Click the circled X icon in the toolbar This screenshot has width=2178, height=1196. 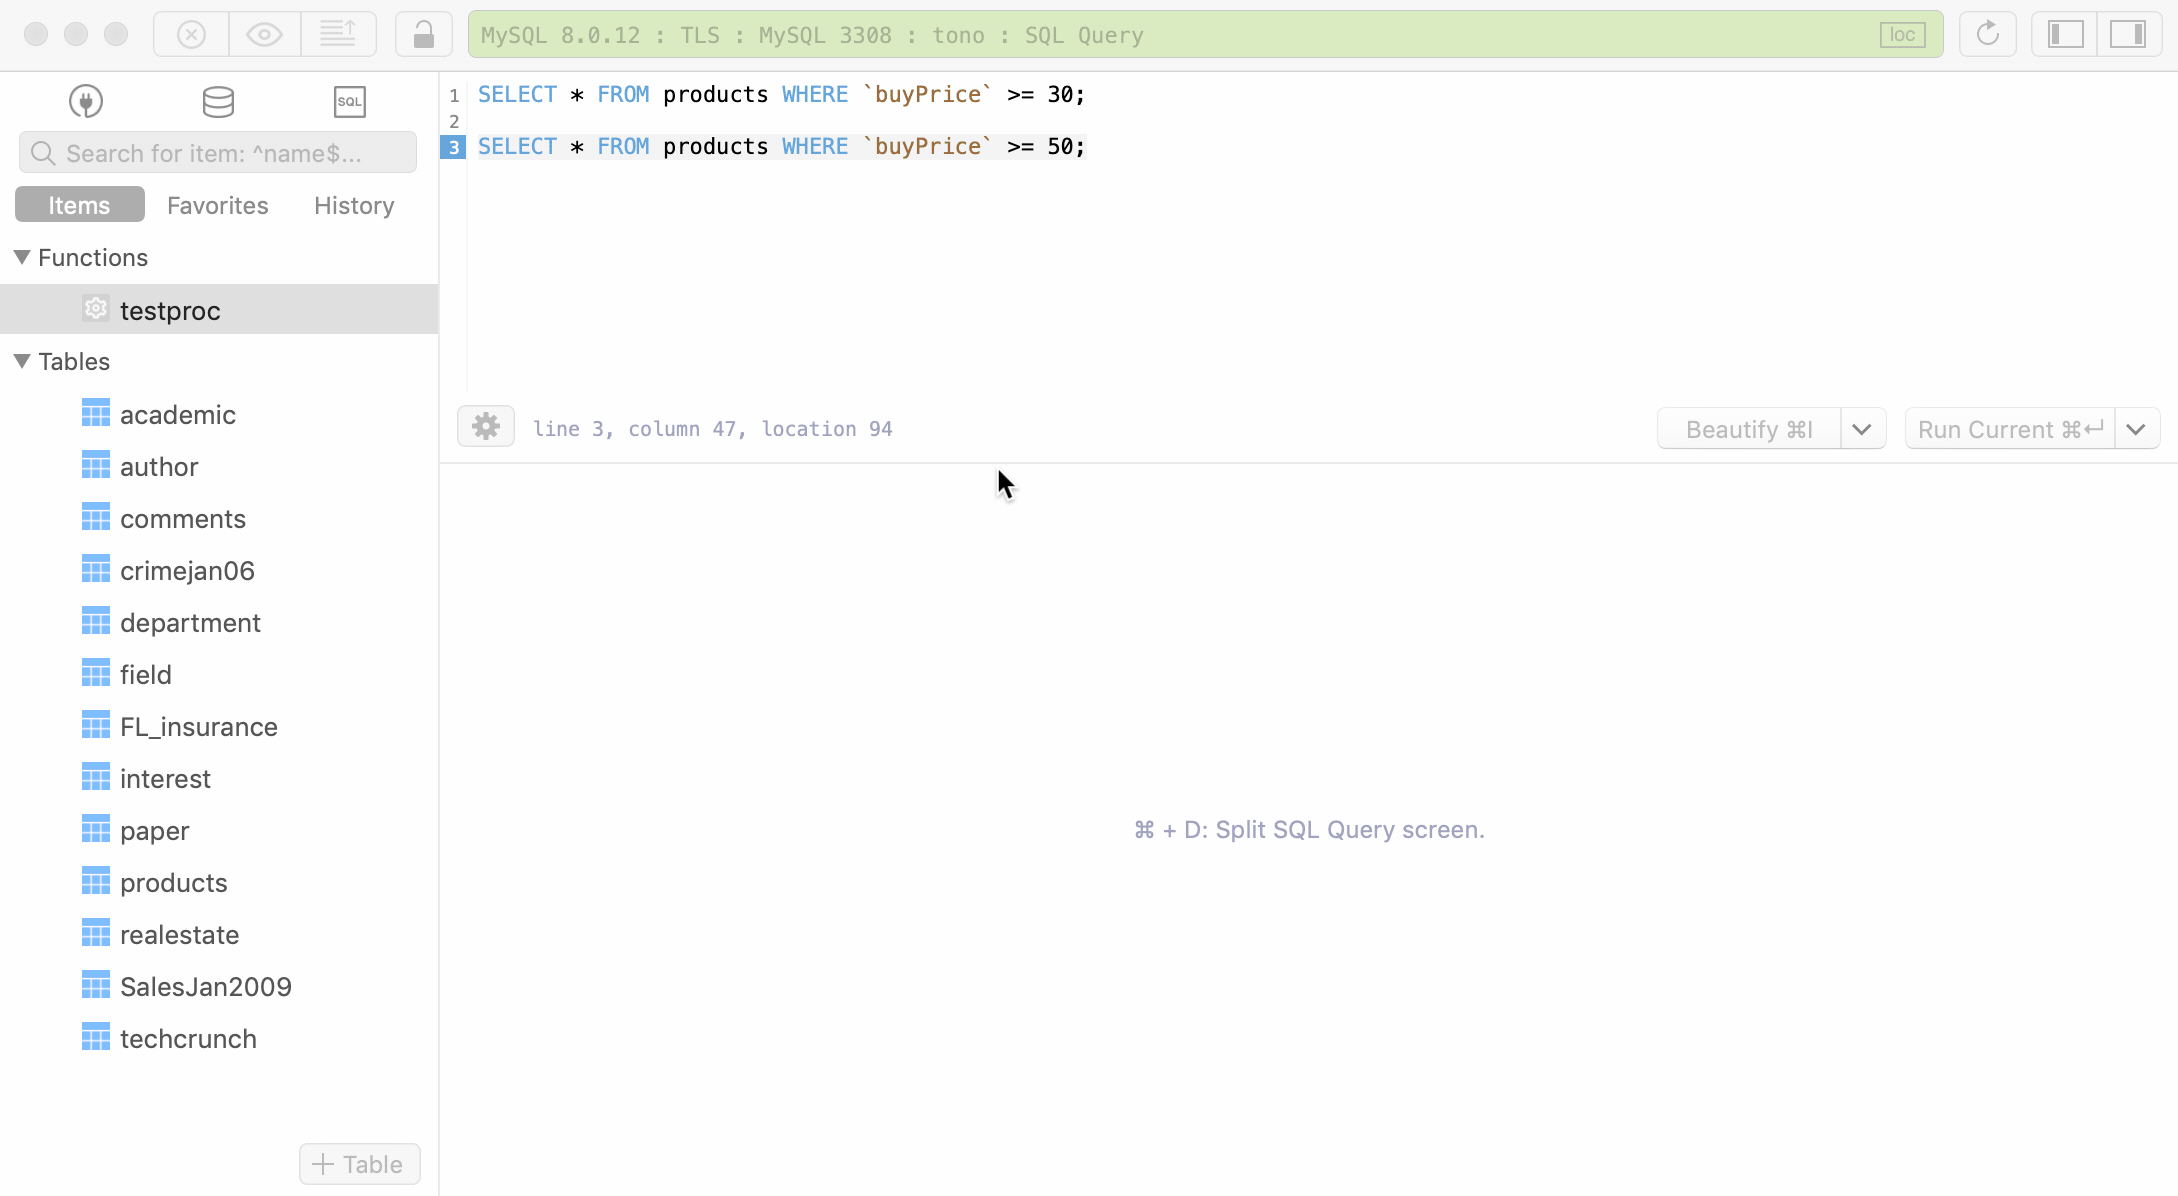coord(191,33)
